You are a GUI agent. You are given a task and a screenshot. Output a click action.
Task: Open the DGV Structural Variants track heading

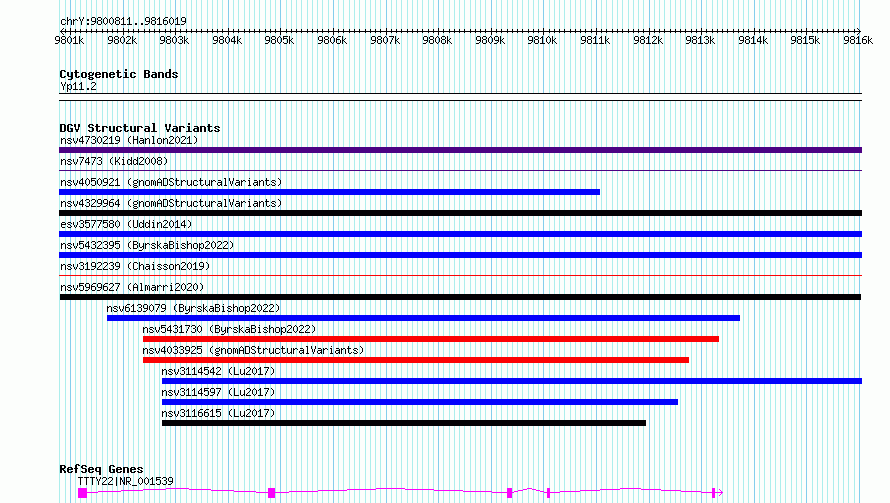(x=140, y=128)
